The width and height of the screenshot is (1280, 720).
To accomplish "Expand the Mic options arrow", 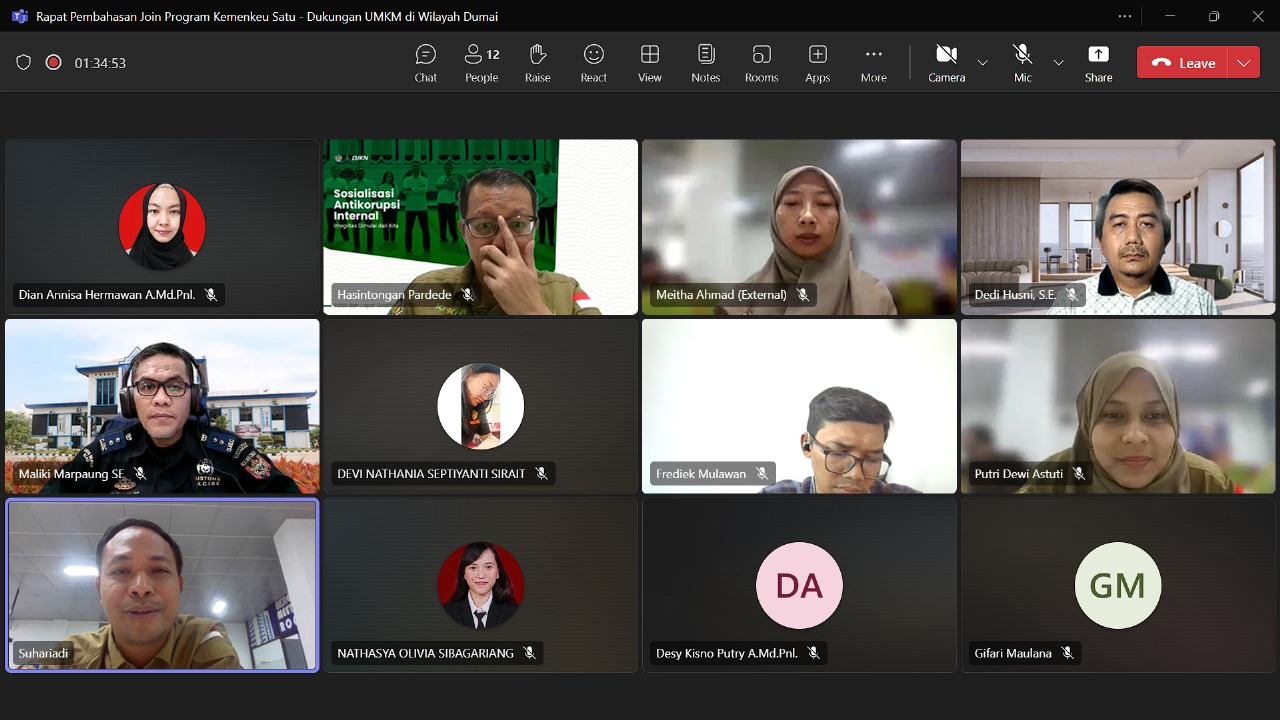I will pyautogui.click(x=1058, y=63).
